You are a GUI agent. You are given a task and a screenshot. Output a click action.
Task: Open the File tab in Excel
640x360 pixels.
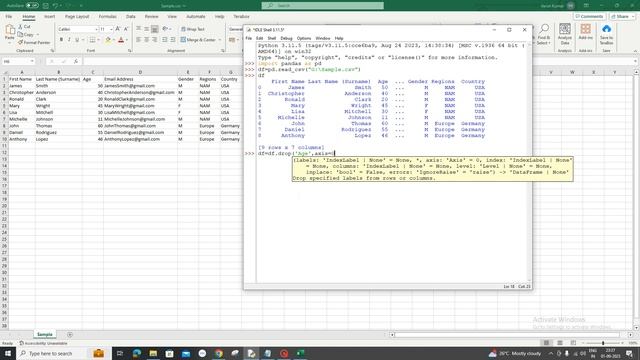9,16
